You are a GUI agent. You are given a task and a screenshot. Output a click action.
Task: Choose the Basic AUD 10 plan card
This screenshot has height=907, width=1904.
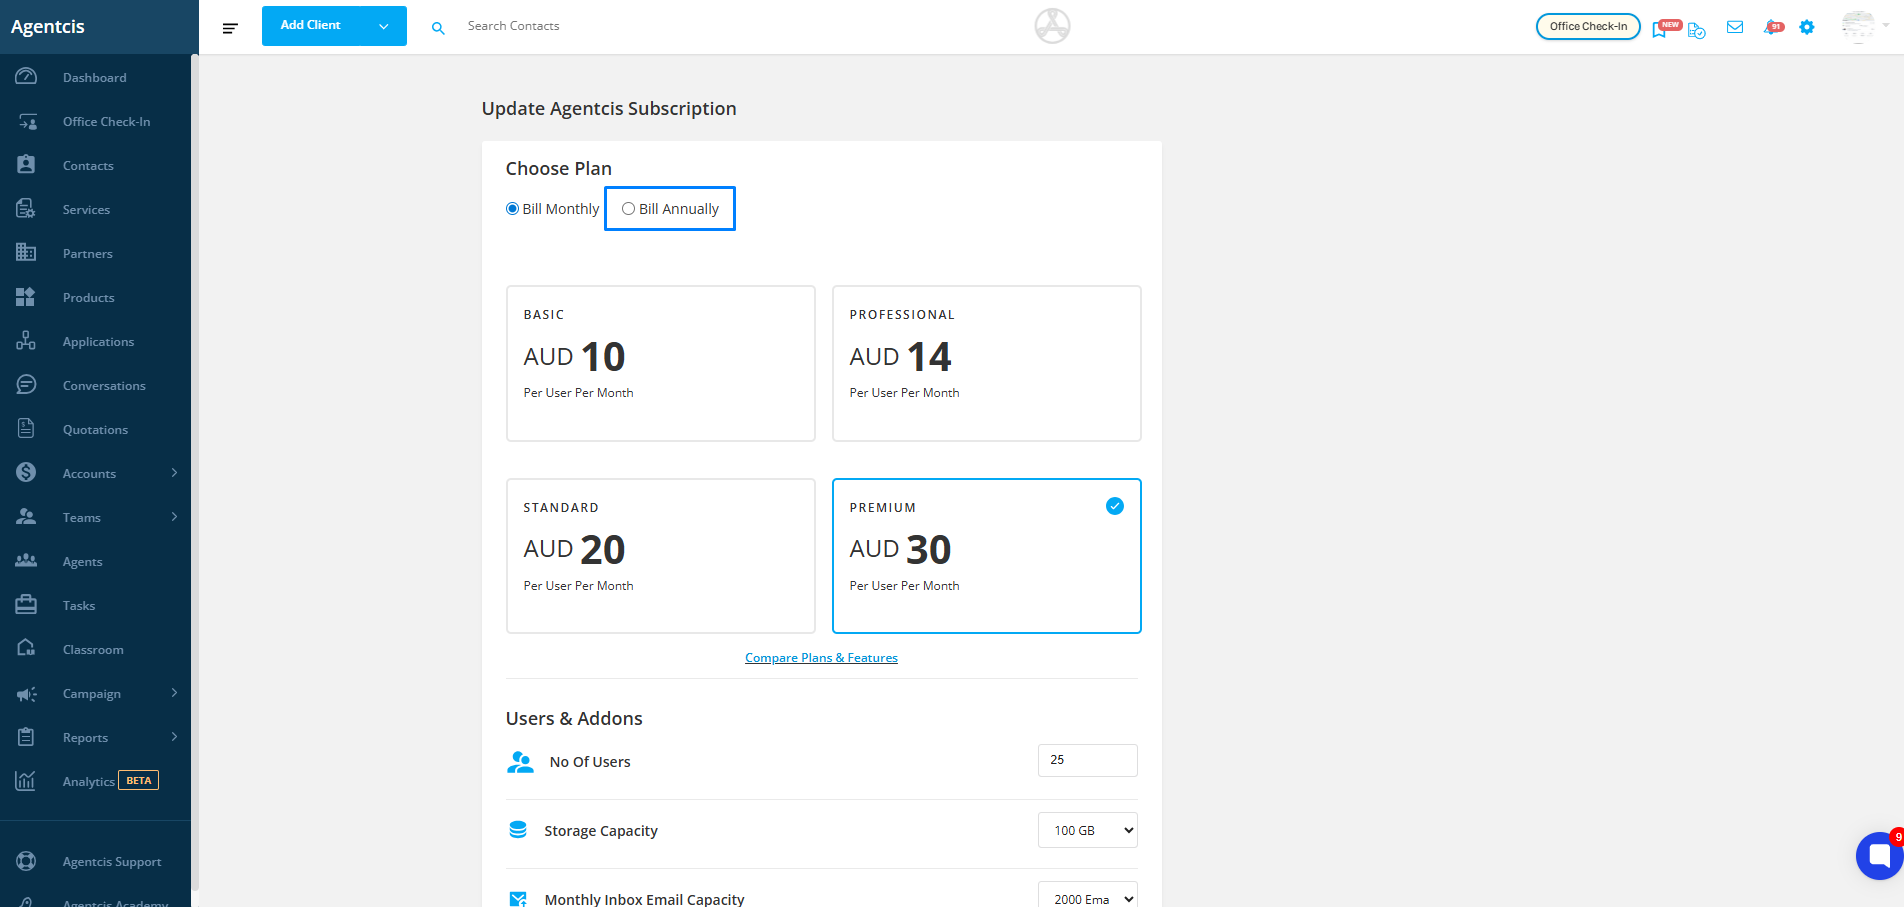point(661,363)
